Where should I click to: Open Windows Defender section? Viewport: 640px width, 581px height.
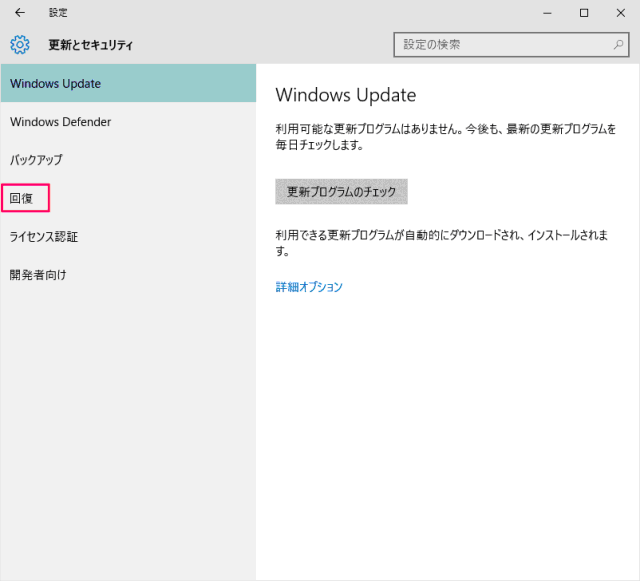pos(128,122)
